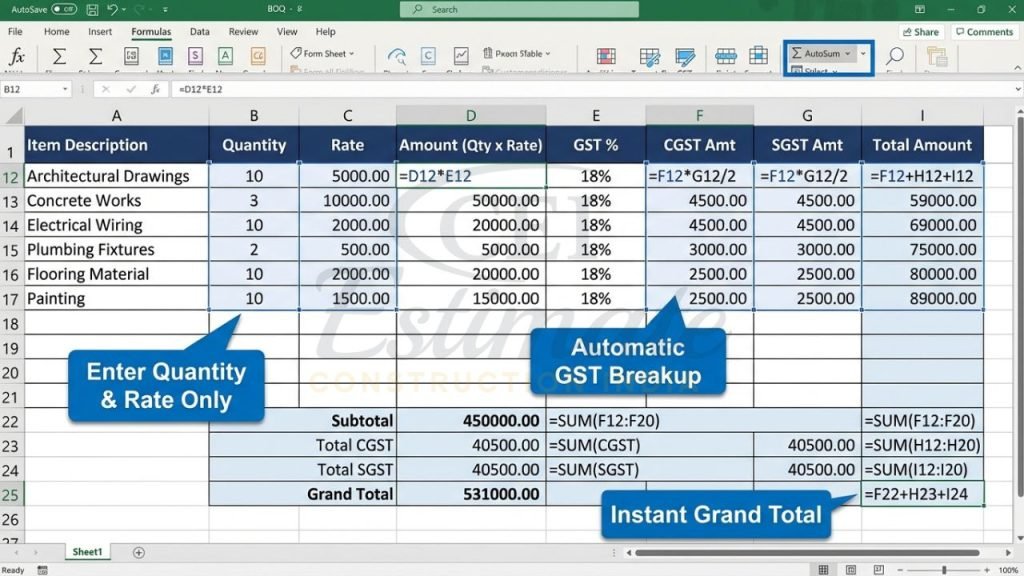
Task: Click column D header
Action: click(471, 116)
